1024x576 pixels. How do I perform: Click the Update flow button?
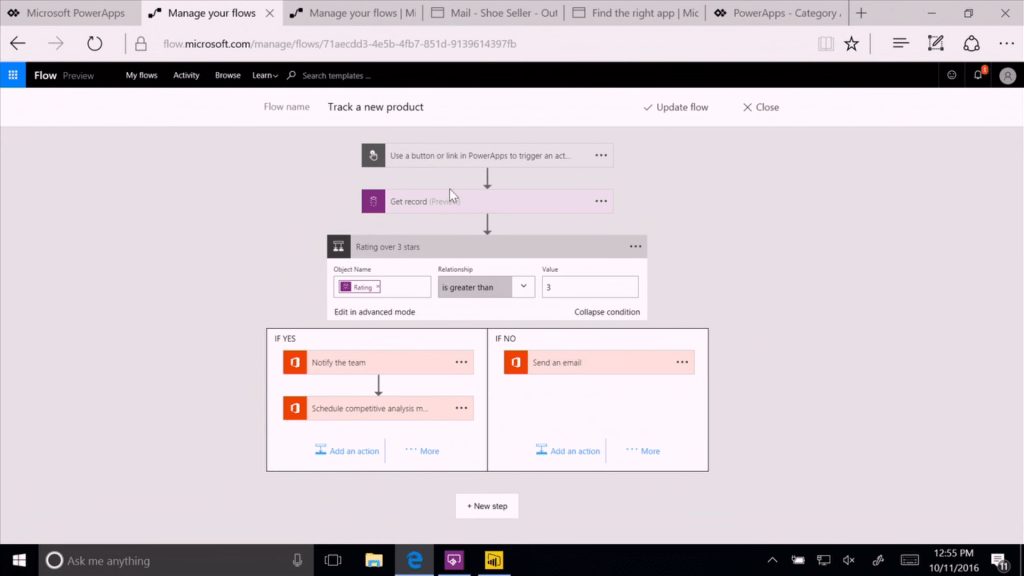[676, 107]
